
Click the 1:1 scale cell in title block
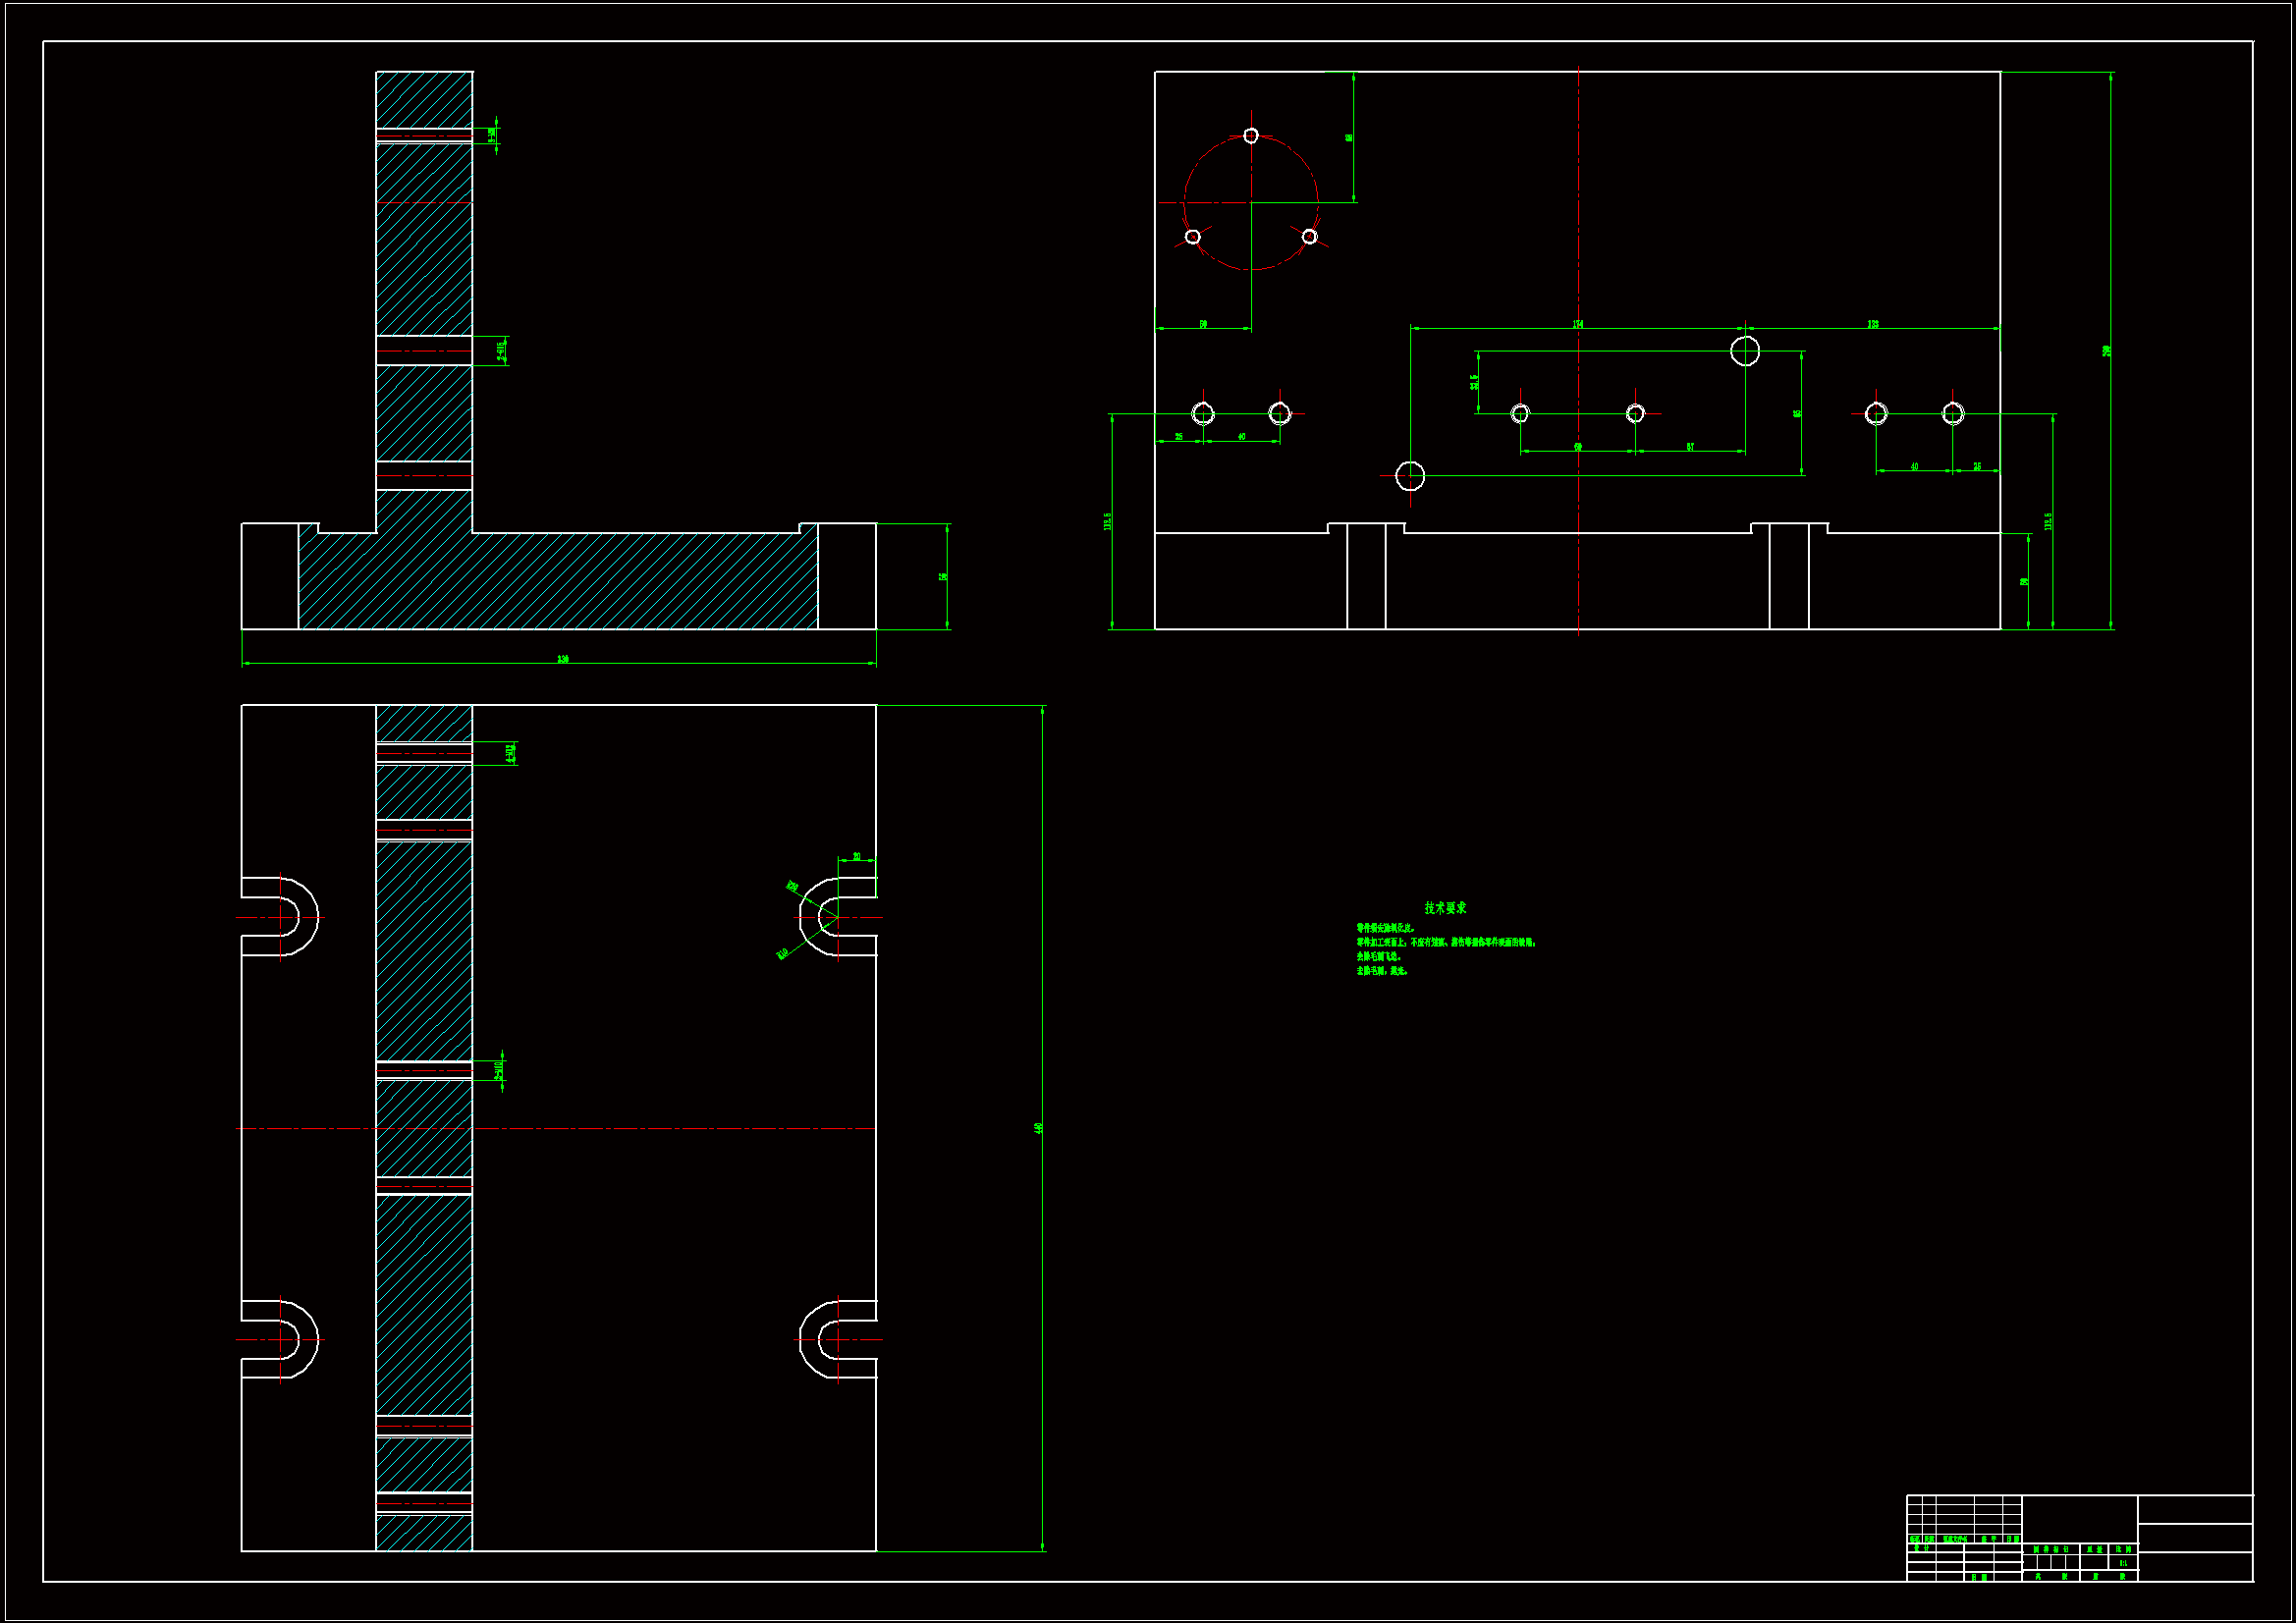[x=2123, y=1563]
